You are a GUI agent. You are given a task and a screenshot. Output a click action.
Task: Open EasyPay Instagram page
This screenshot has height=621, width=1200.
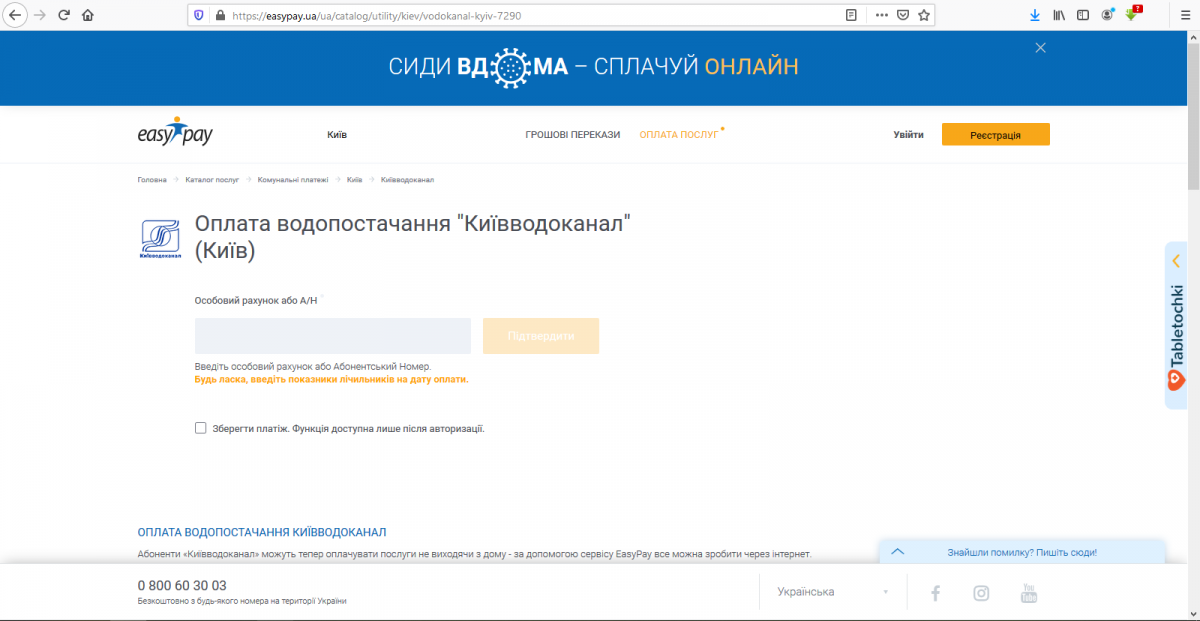click(x=981, y=593)
